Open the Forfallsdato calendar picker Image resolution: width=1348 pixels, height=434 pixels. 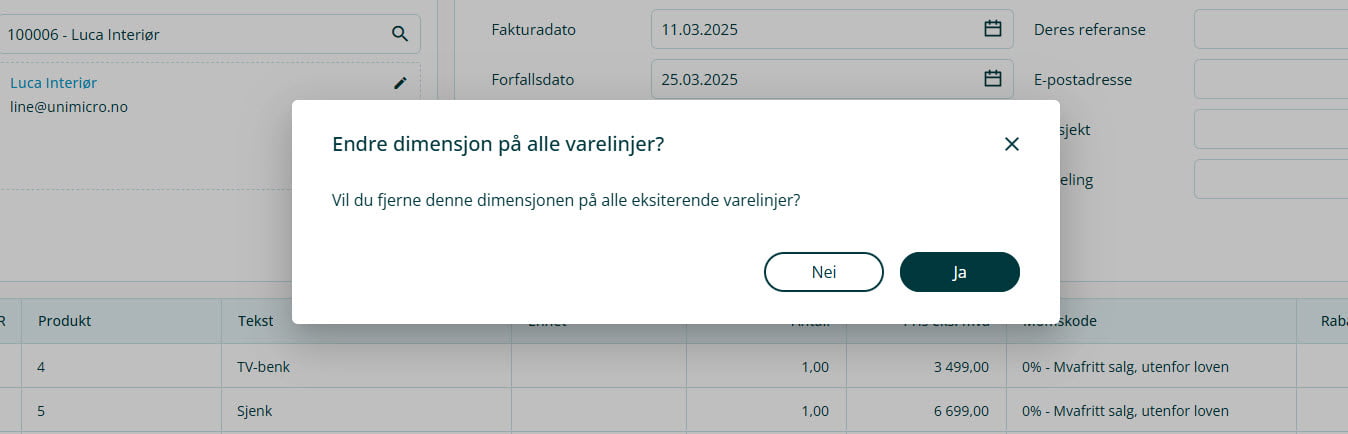[992, 79]
